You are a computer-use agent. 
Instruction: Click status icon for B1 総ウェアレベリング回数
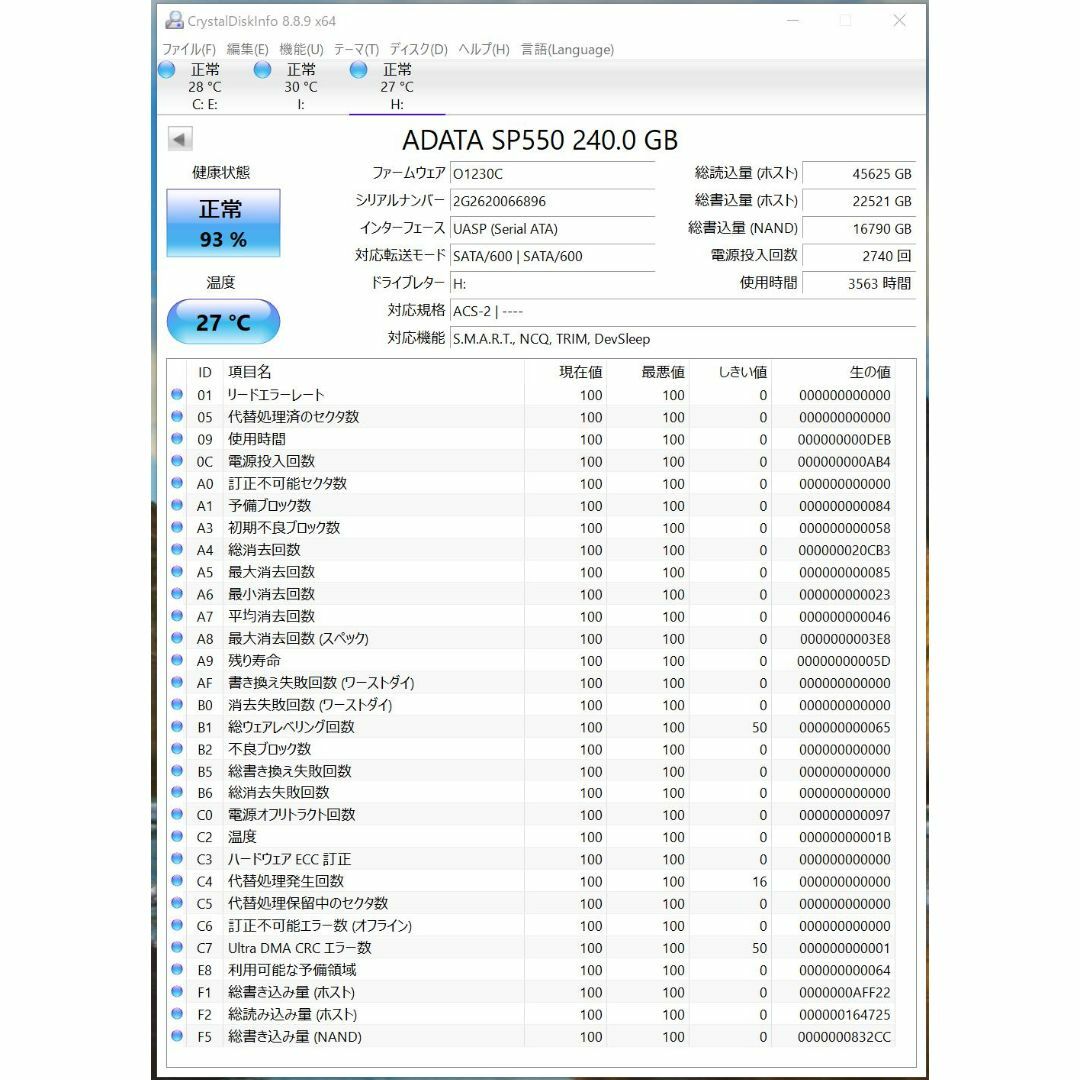(x=177, y=727)
